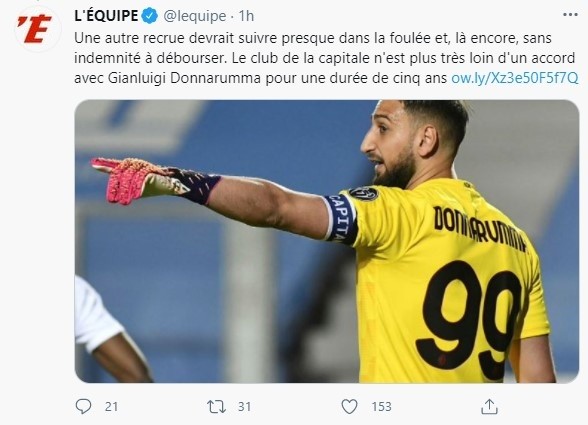588x425 pixels.
Task: Click the 21 replies count
Action: [x=111, y=407]
